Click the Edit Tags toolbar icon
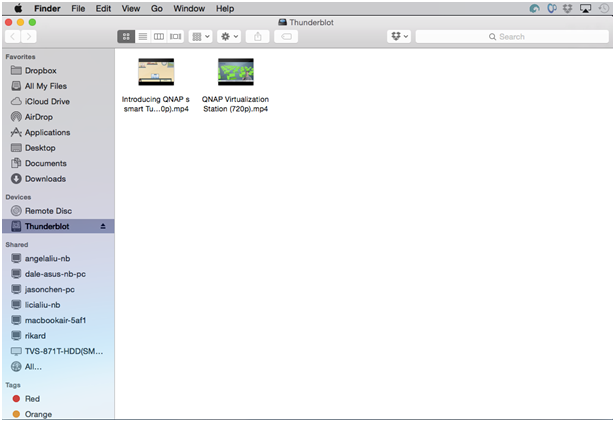The image size is (615, 423). click(285, 36)
